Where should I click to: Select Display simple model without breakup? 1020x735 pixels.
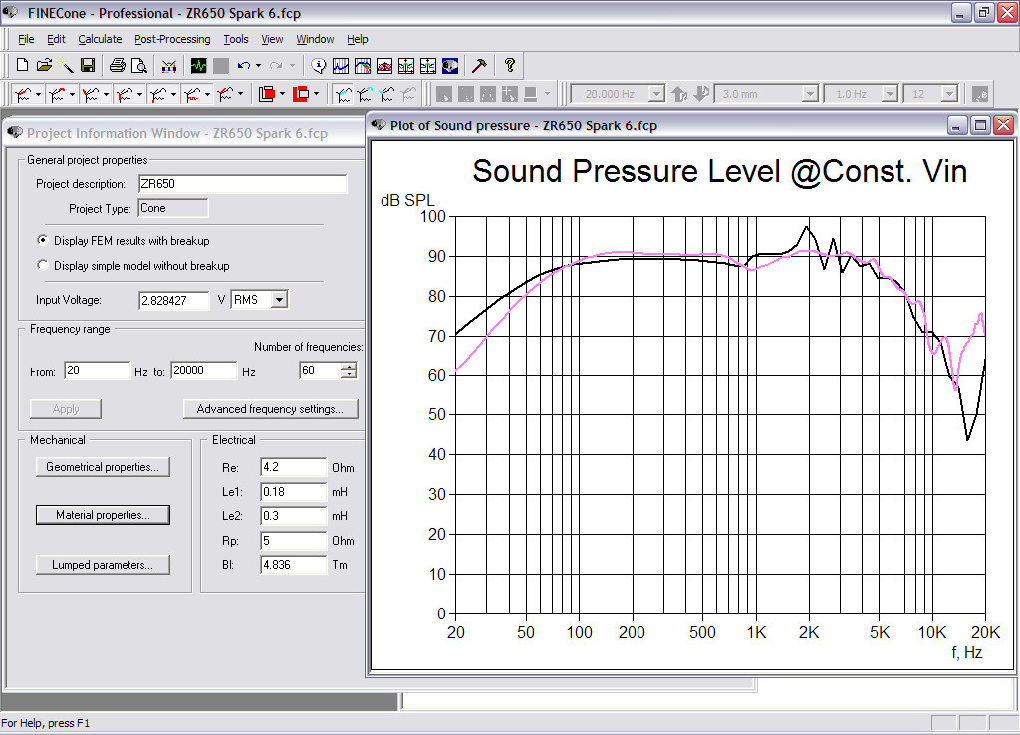[x=43, y=265]
